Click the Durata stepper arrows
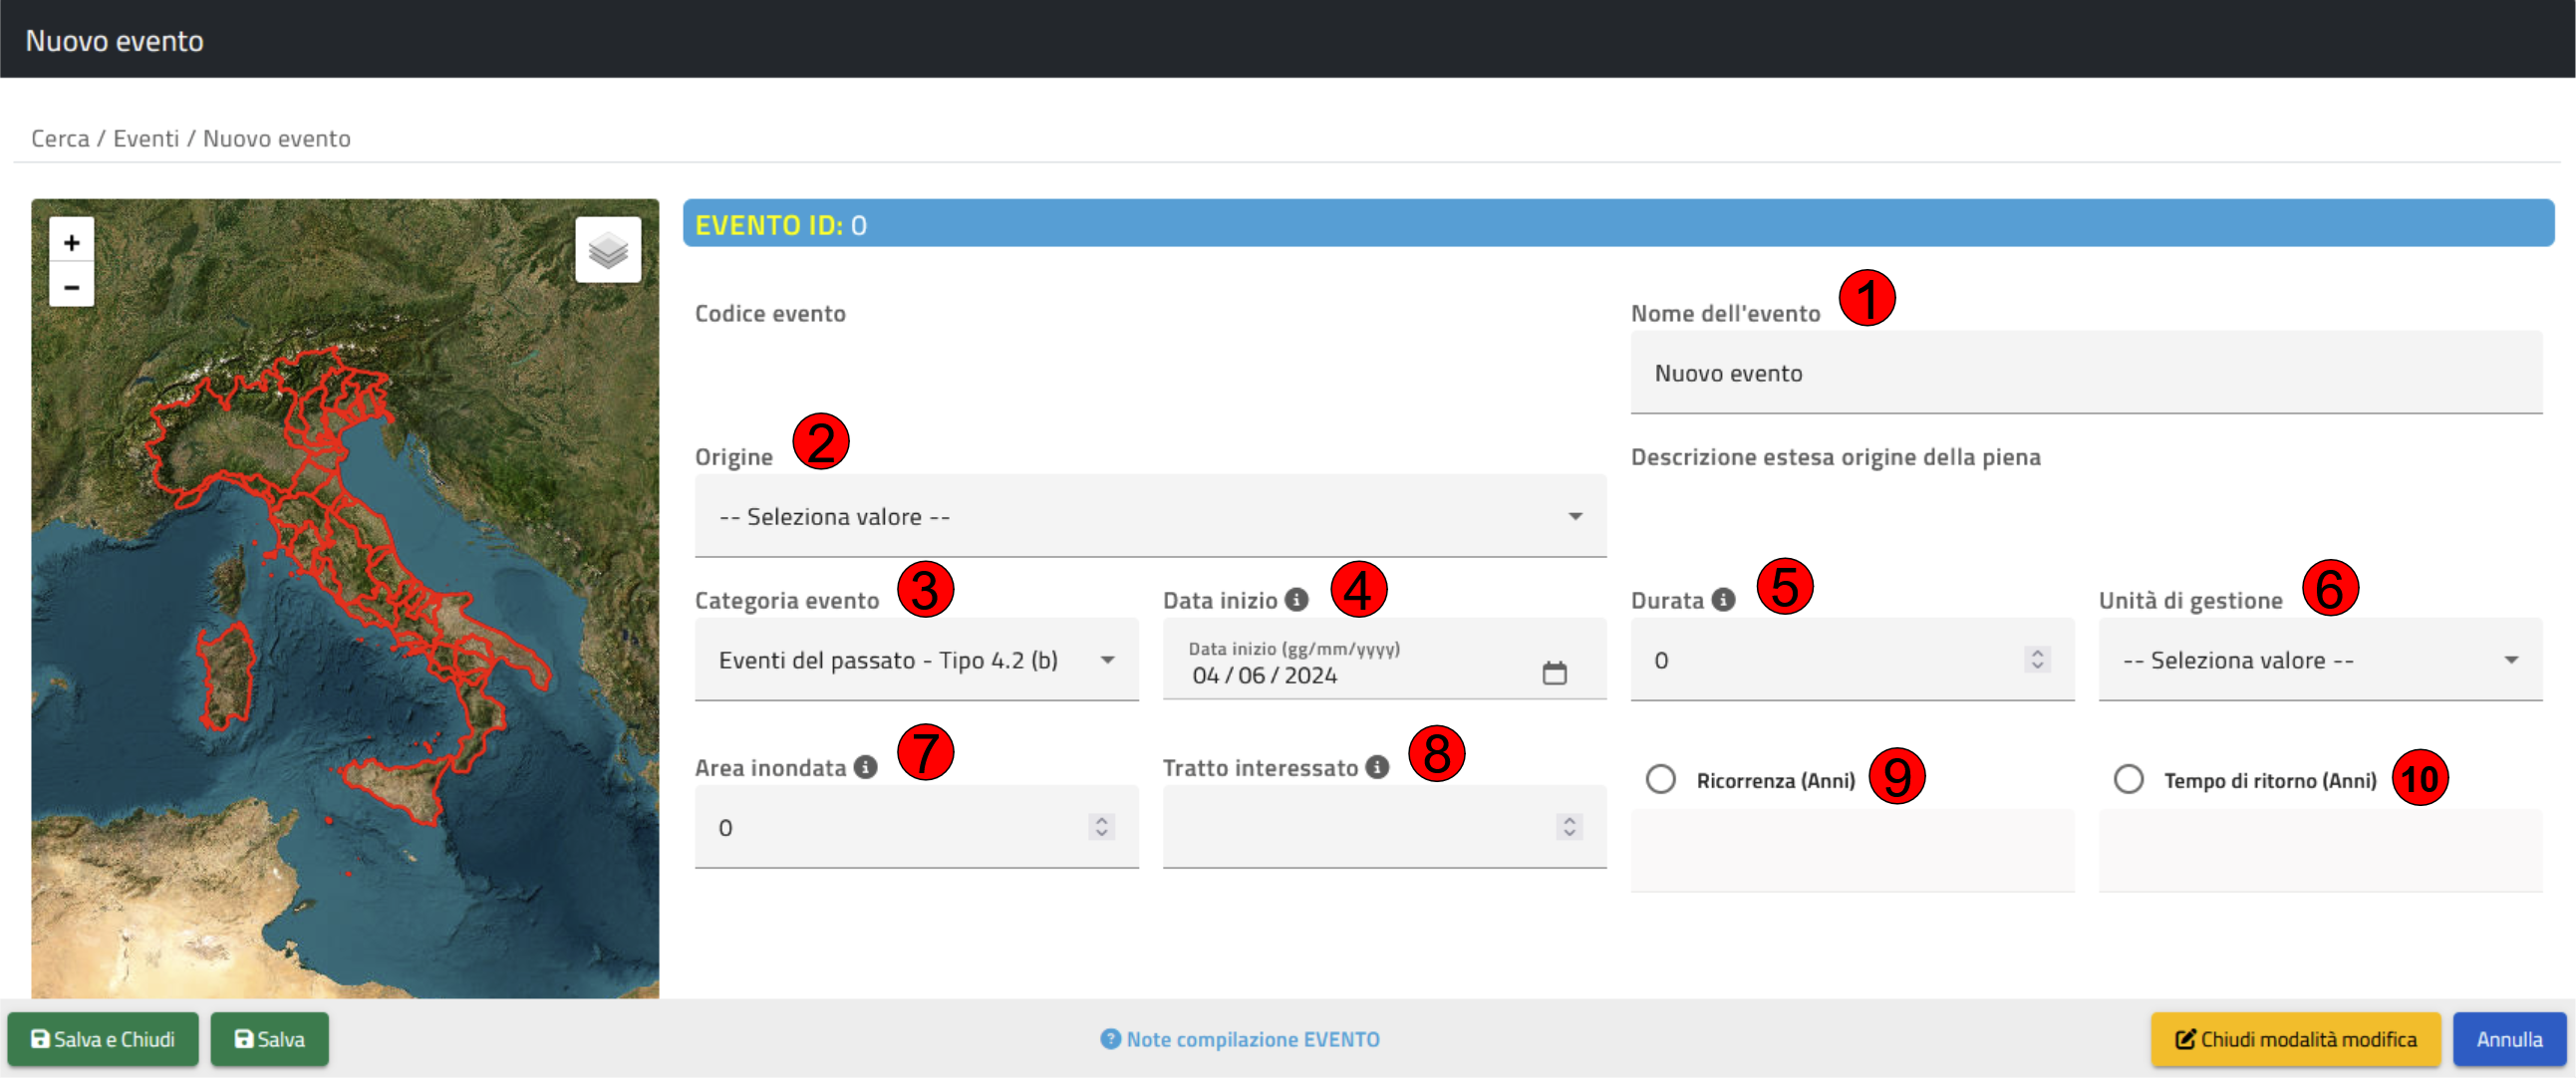Image resolution: width=2576 pixels, height=1079 pixels. click(2037, 659)
